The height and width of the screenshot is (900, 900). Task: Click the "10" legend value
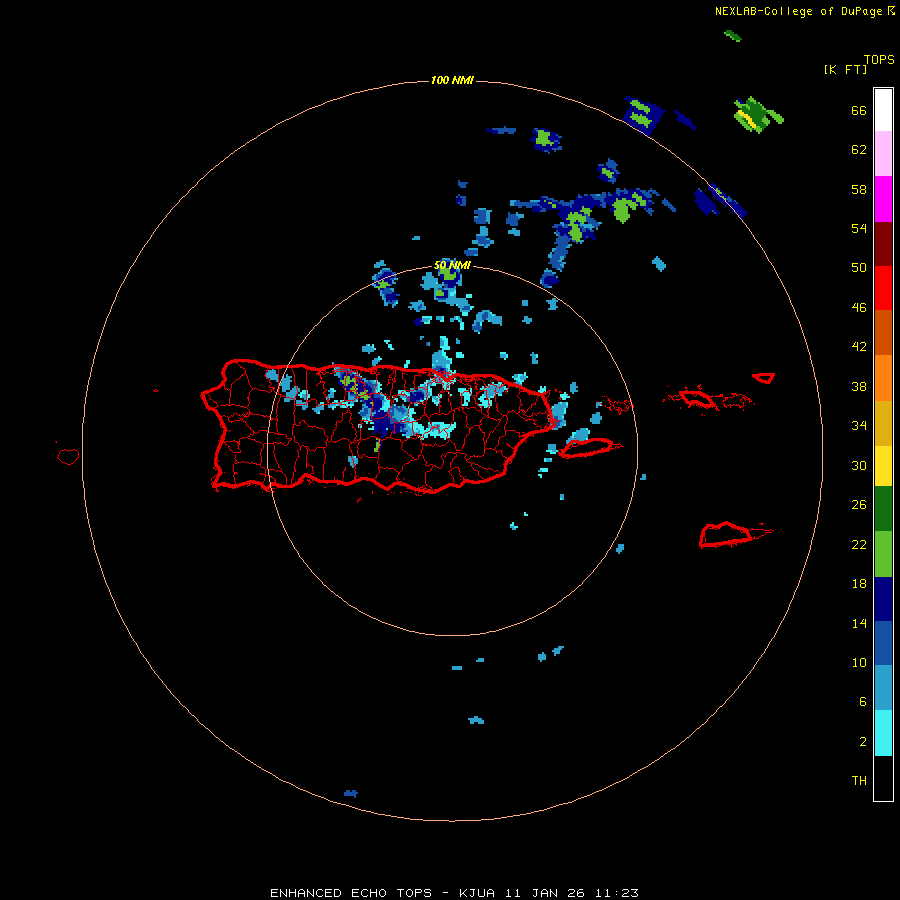859,663
